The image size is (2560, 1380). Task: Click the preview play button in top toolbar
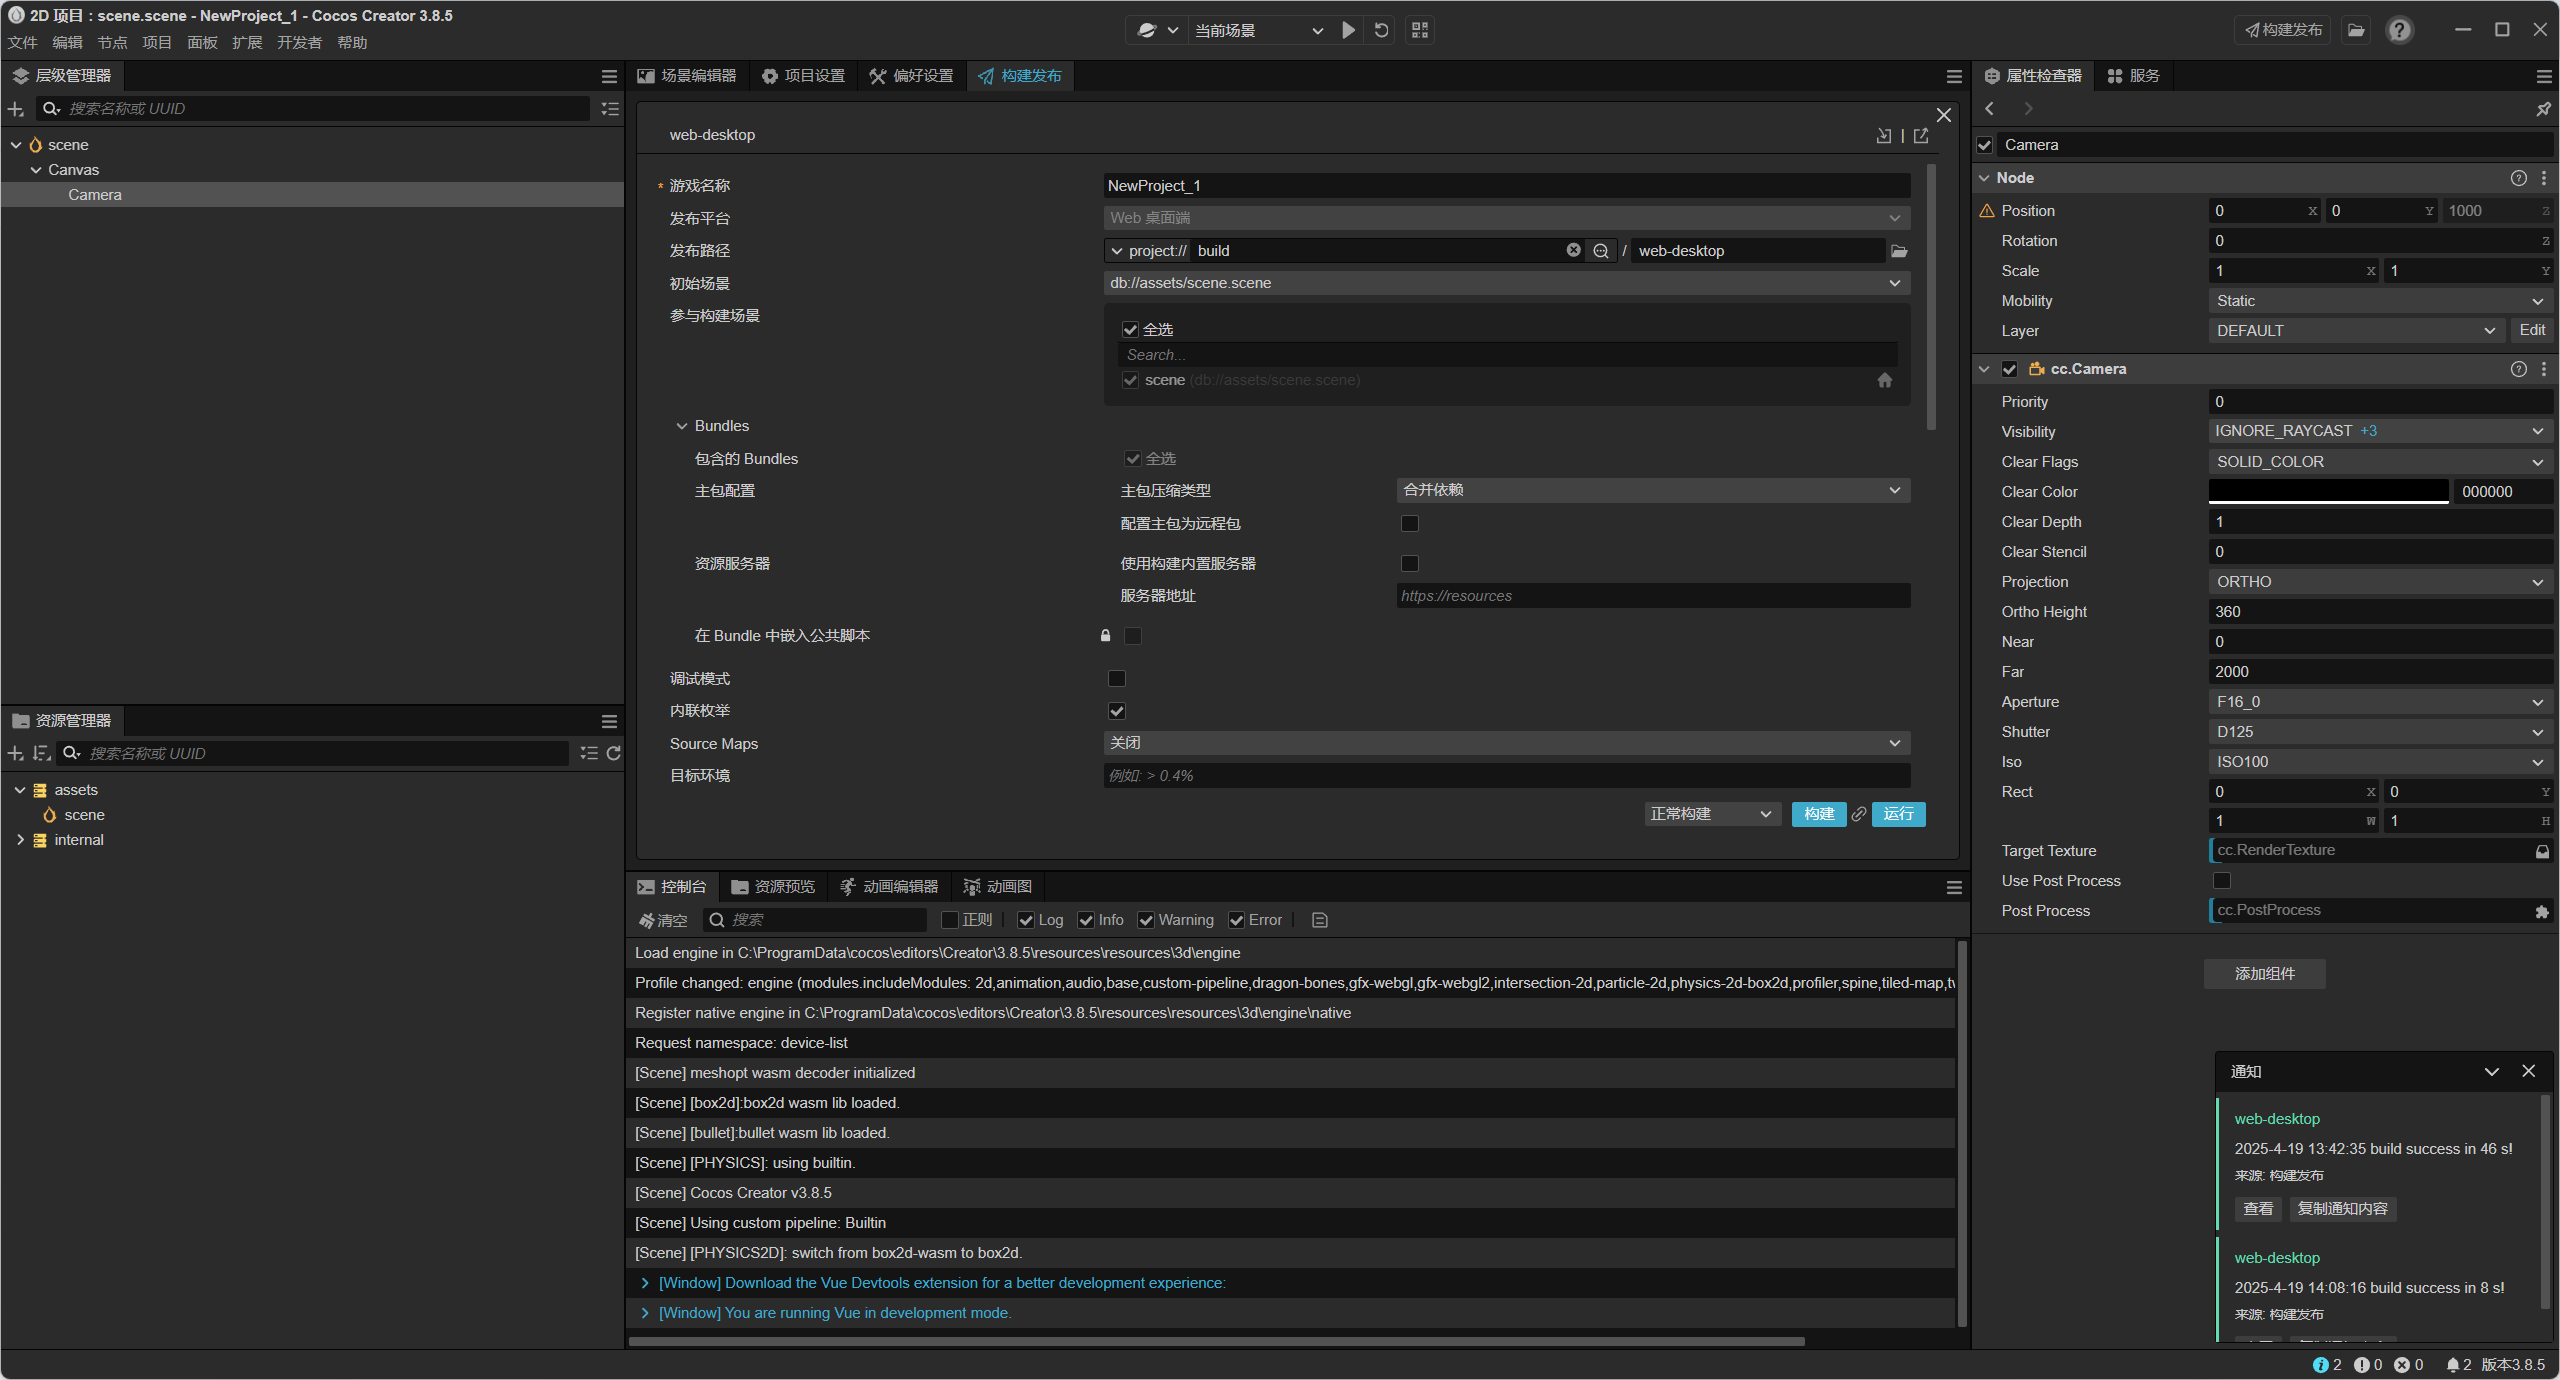click(x=1348, y=30)
